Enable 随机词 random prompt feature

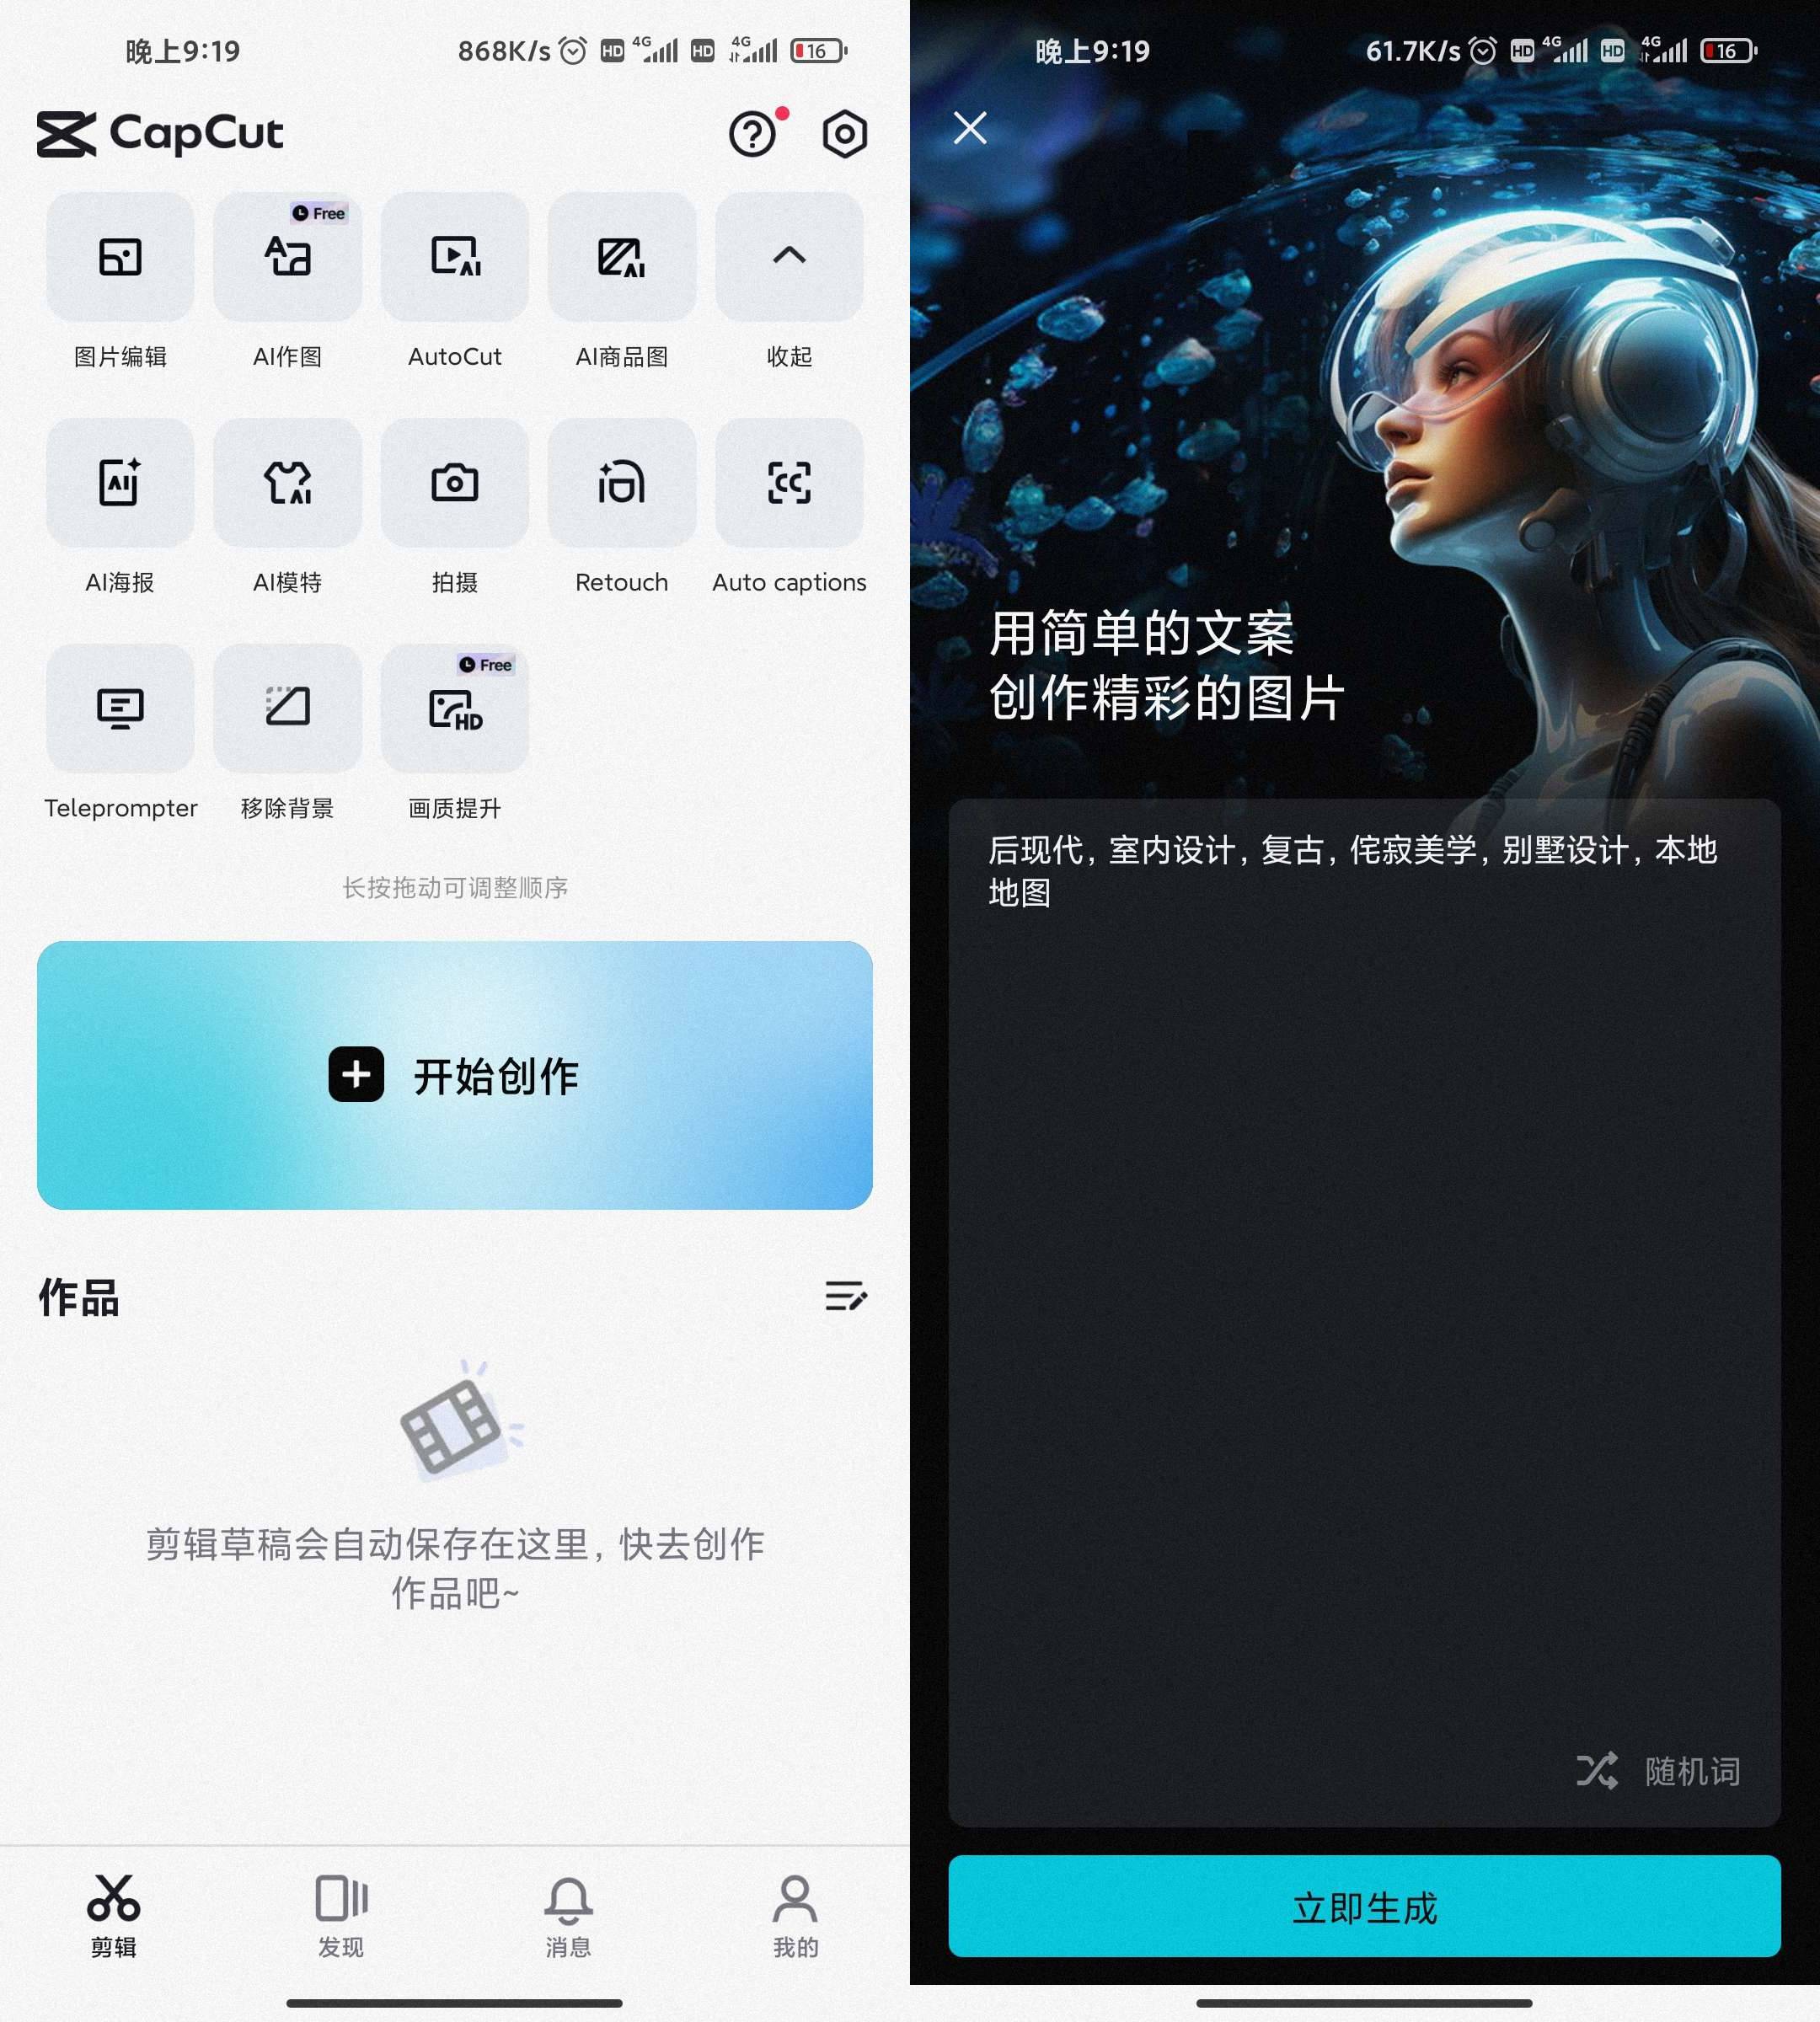1660,1771
